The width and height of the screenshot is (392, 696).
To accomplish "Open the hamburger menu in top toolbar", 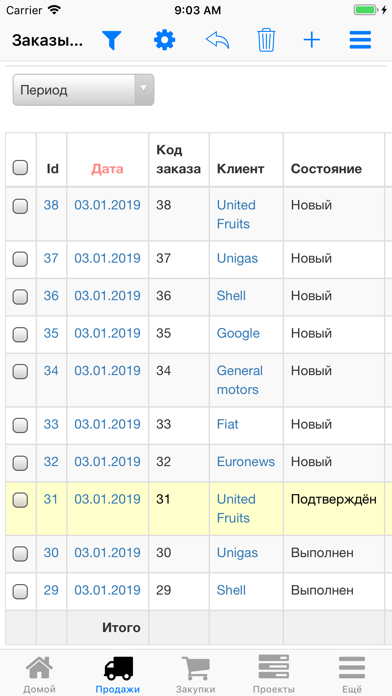I will point(360,40).
